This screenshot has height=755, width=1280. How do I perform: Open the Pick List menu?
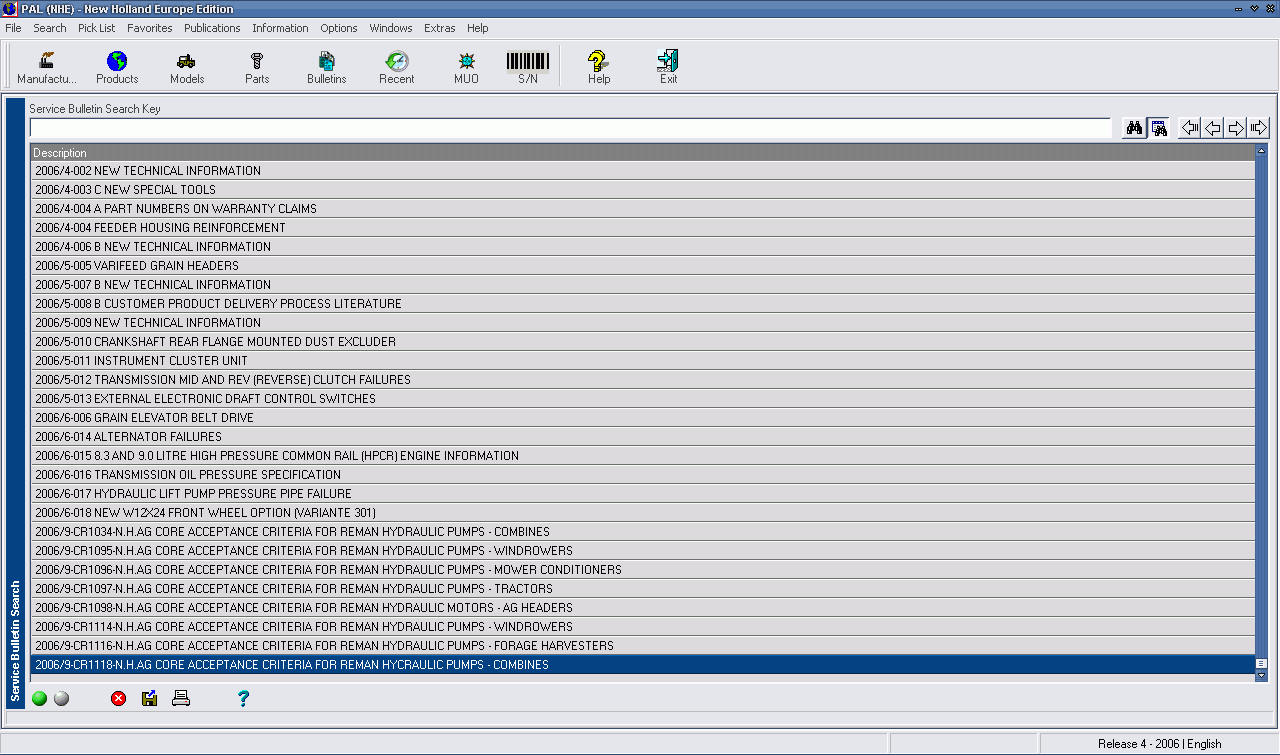pyautogui.click(x=96, y=28)
